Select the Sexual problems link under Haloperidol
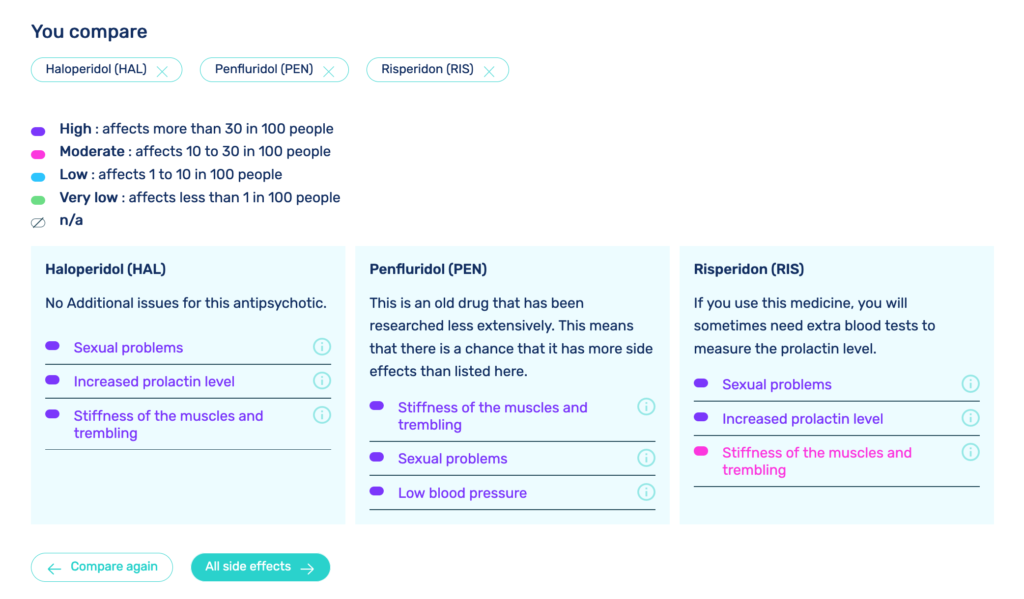 tap(126, 346)
